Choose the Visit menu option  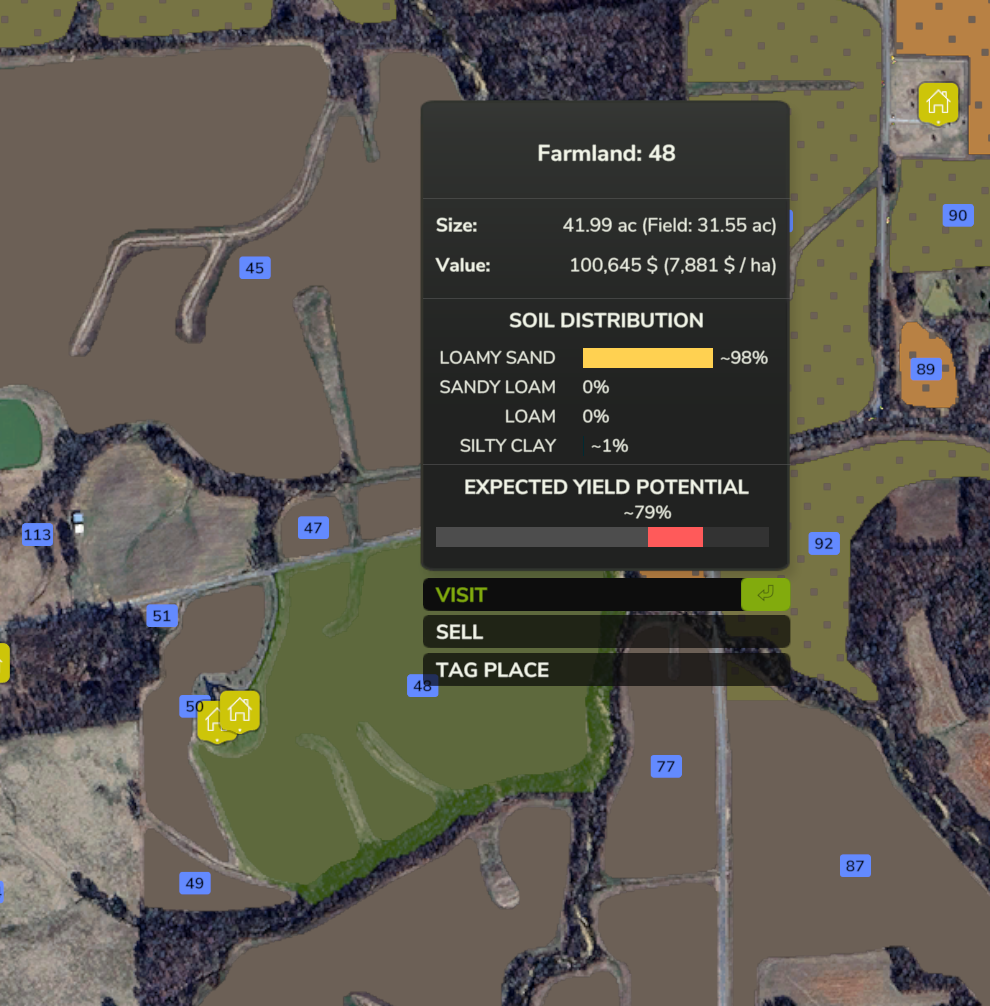pos(580,595)
